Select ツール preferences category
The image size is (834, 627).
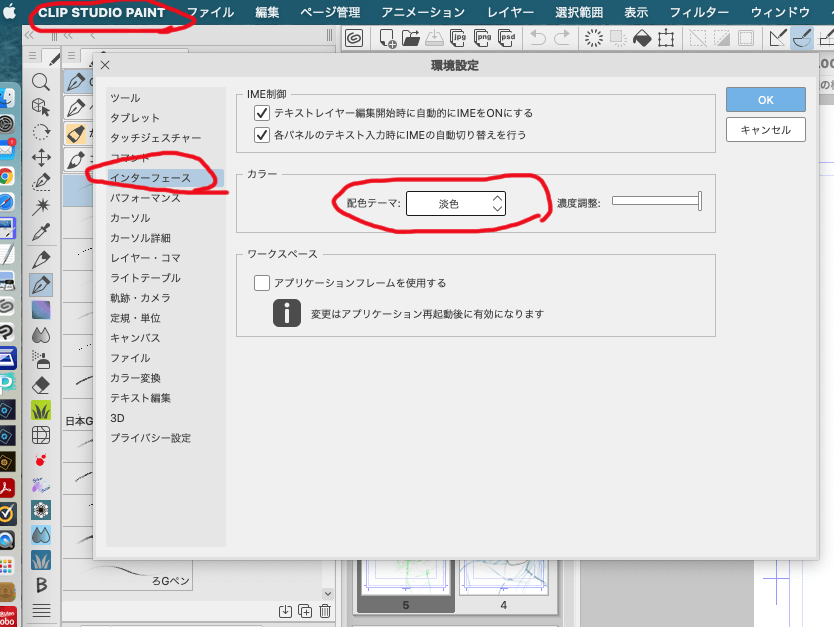click(x=126, y=98)
